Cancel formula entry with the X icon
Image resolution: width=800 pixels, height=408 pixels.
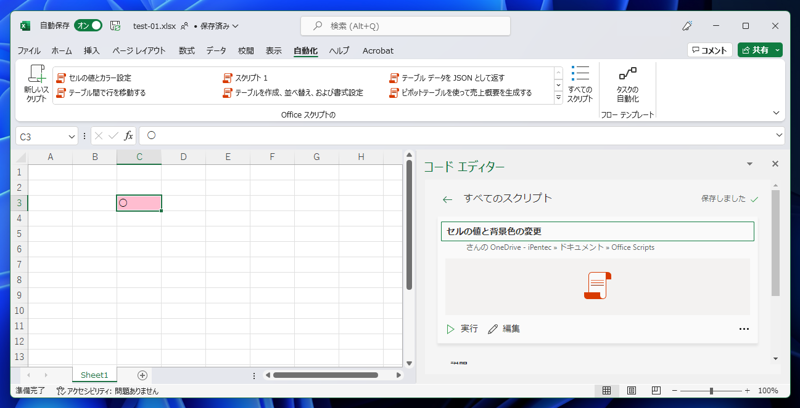pyautogui.click(x=98, y=136)
